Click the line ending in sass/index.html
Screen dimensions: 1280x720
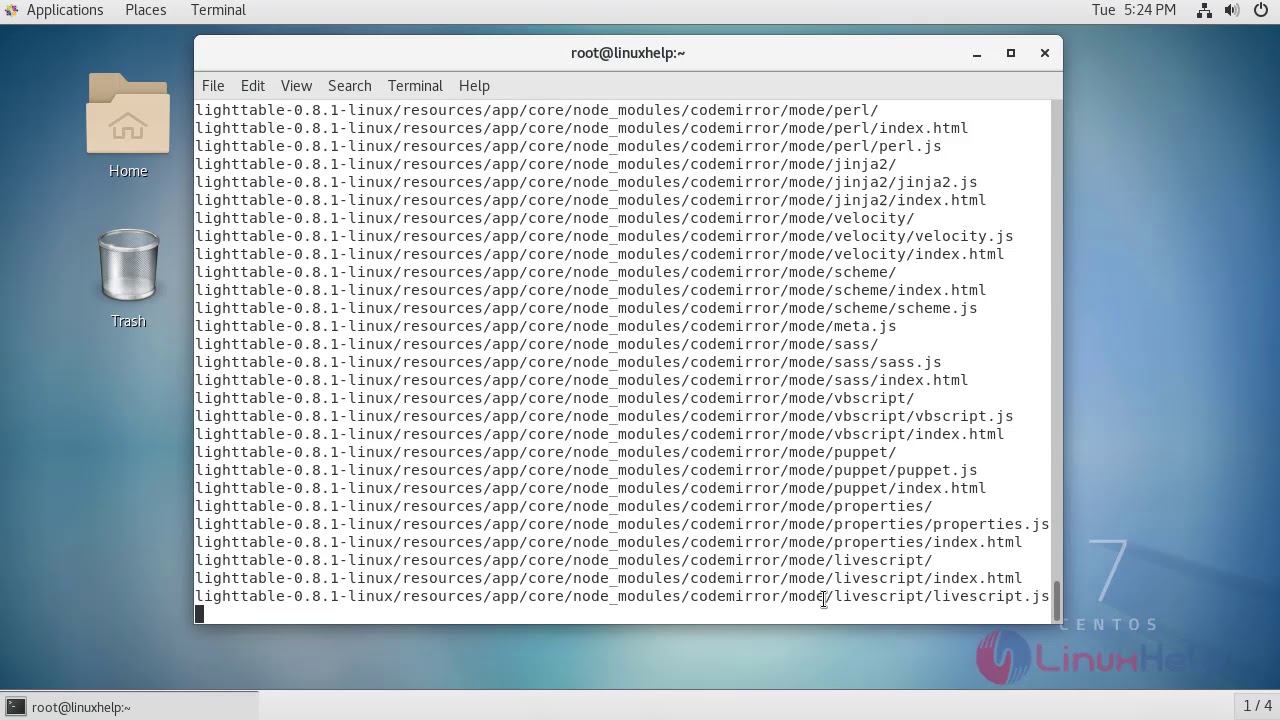click(x=581, y=380)
